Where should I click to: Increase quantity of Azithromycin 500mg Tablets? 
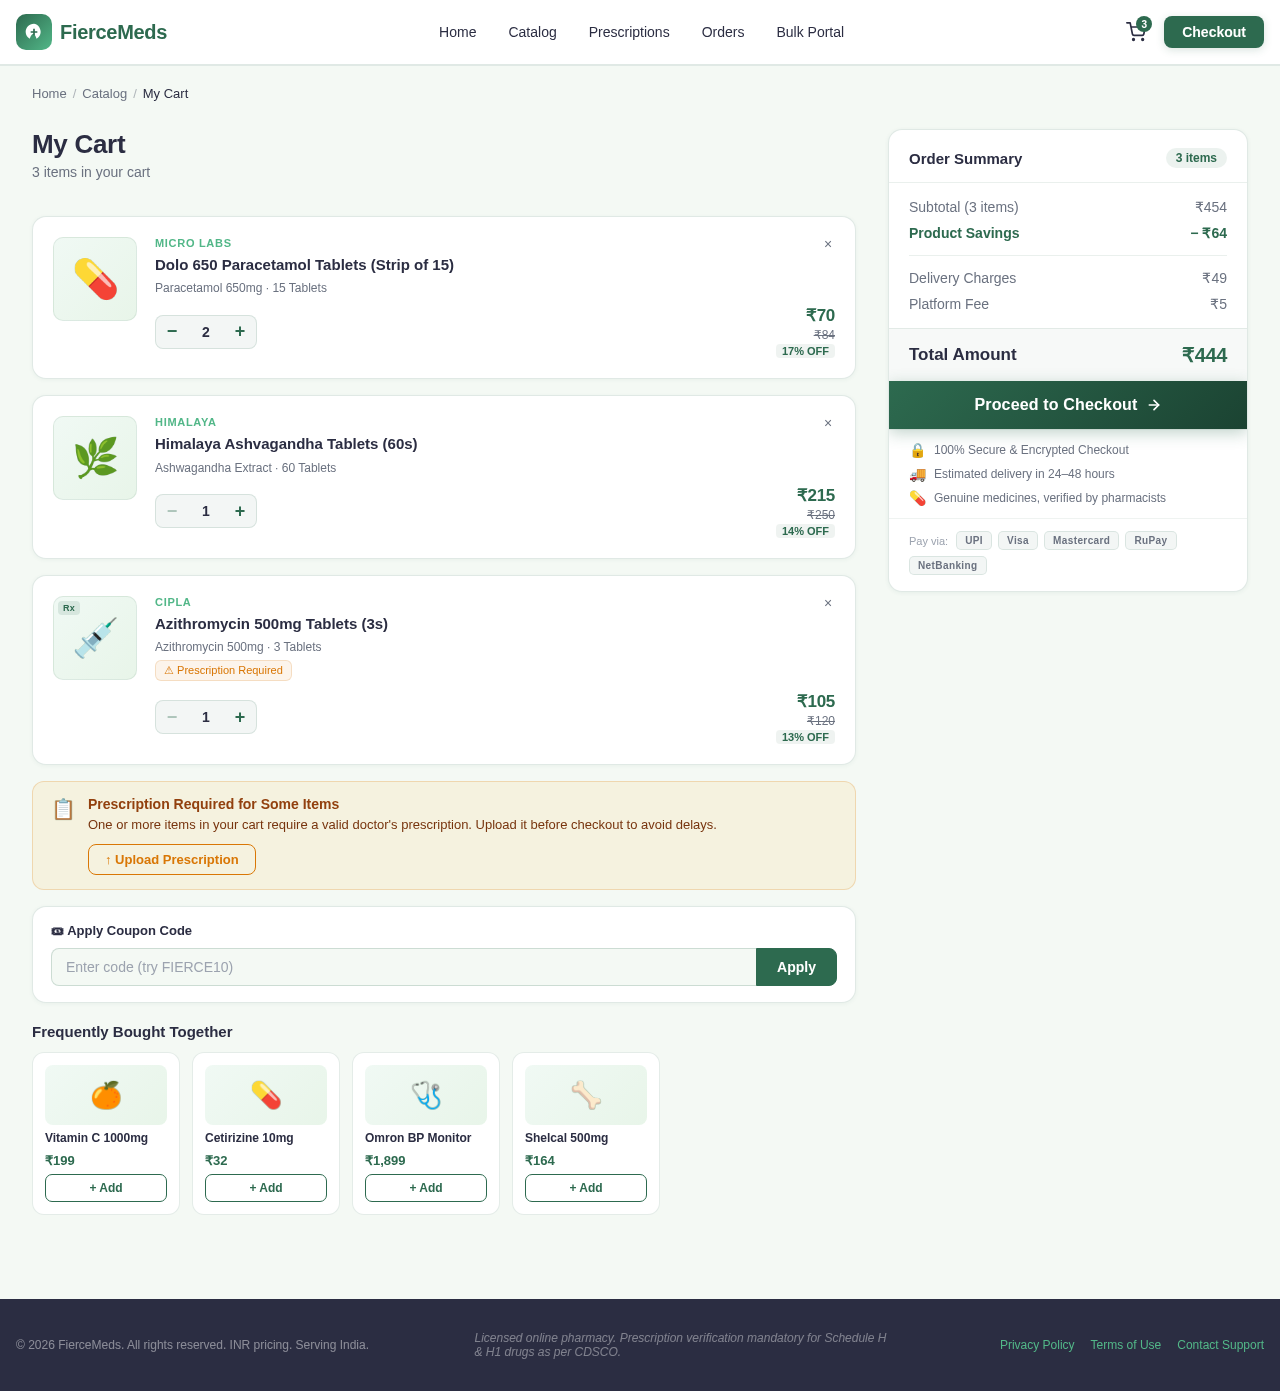(241, 717)
